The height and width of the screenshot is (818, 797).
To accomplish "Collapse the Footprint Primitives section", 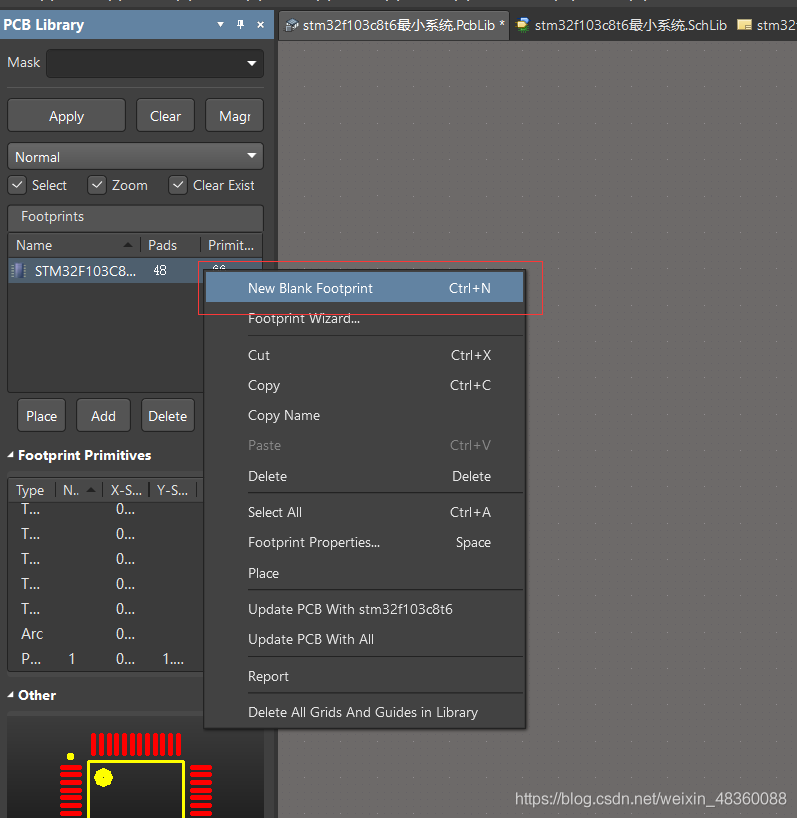I will coord(10,455).
